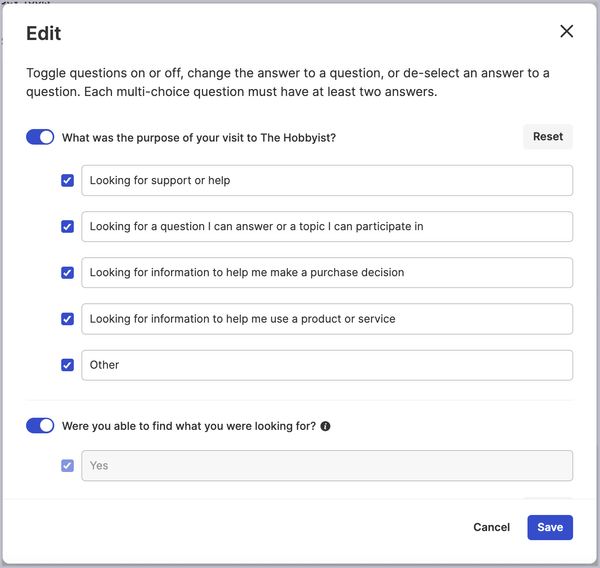
Task: Click the 'What was the purpose' question label
Action: point(199,137)
